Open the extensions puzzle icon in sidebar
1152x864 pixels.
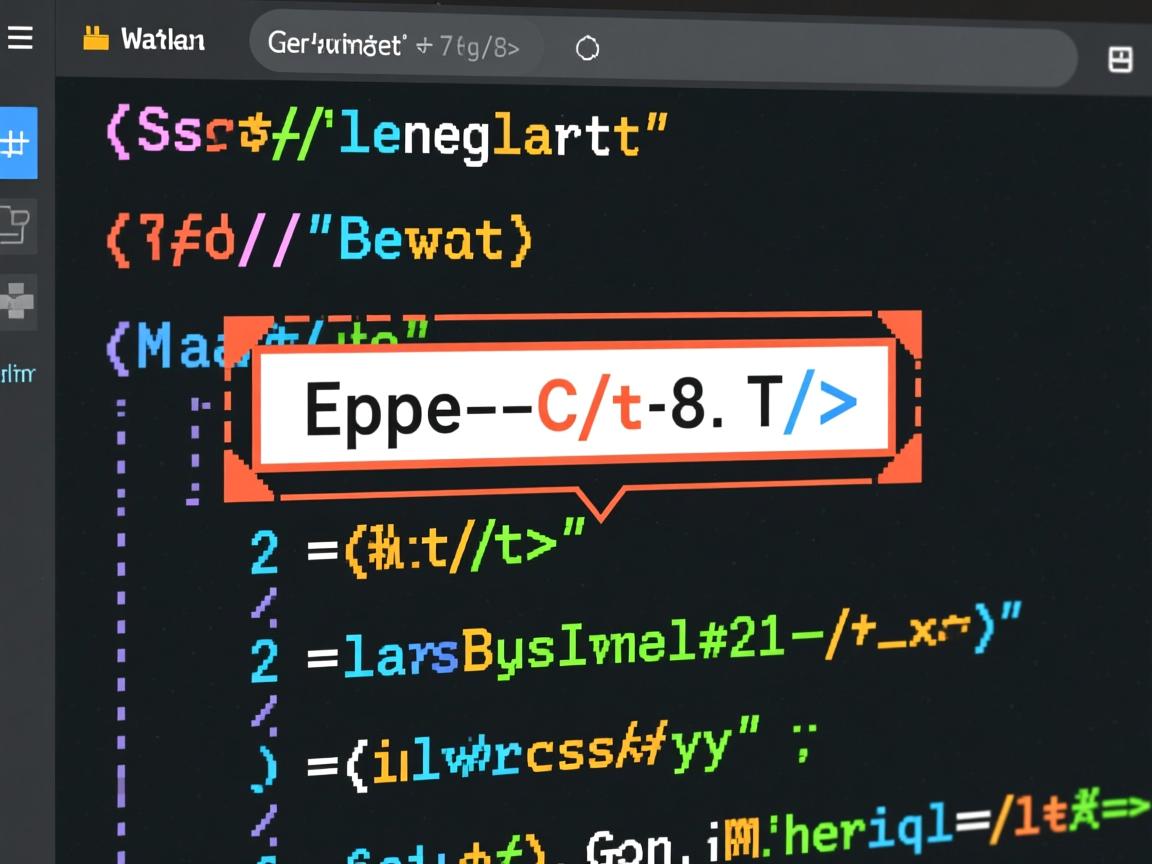pyautogui.click(x=18, y=301)
